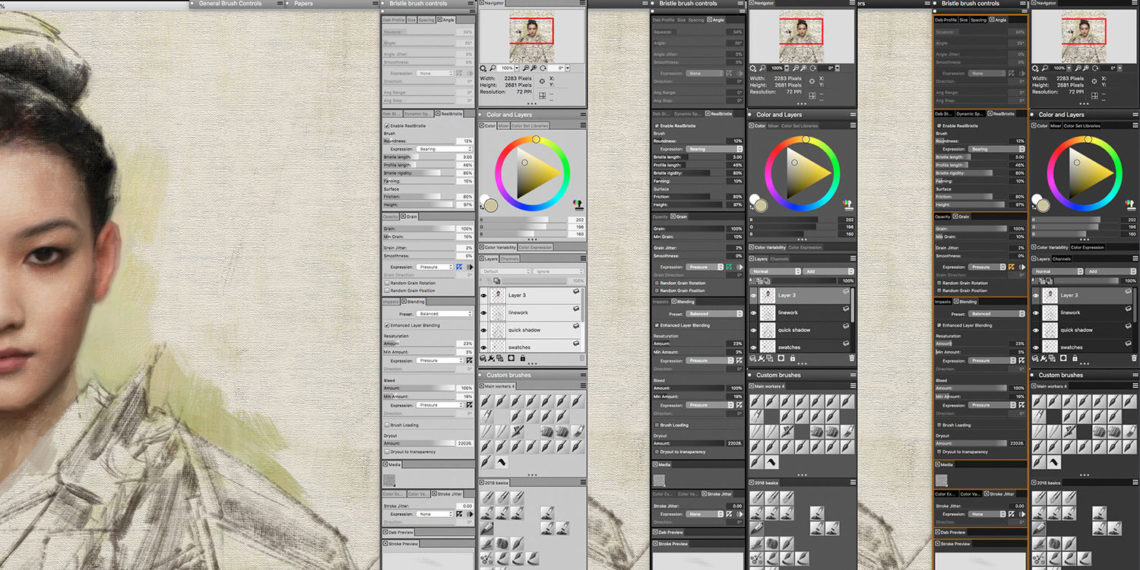
Task: Click rotate canvas icon in medium theme Navigator
Action: (814, 68)
